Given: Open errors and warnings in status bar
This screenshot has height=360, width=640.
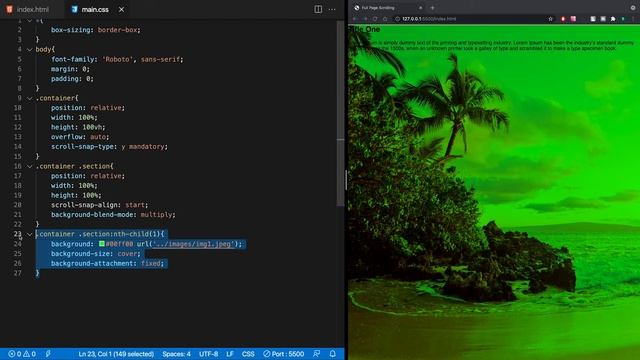Looking at the screenshot, I should coord(22,354).
